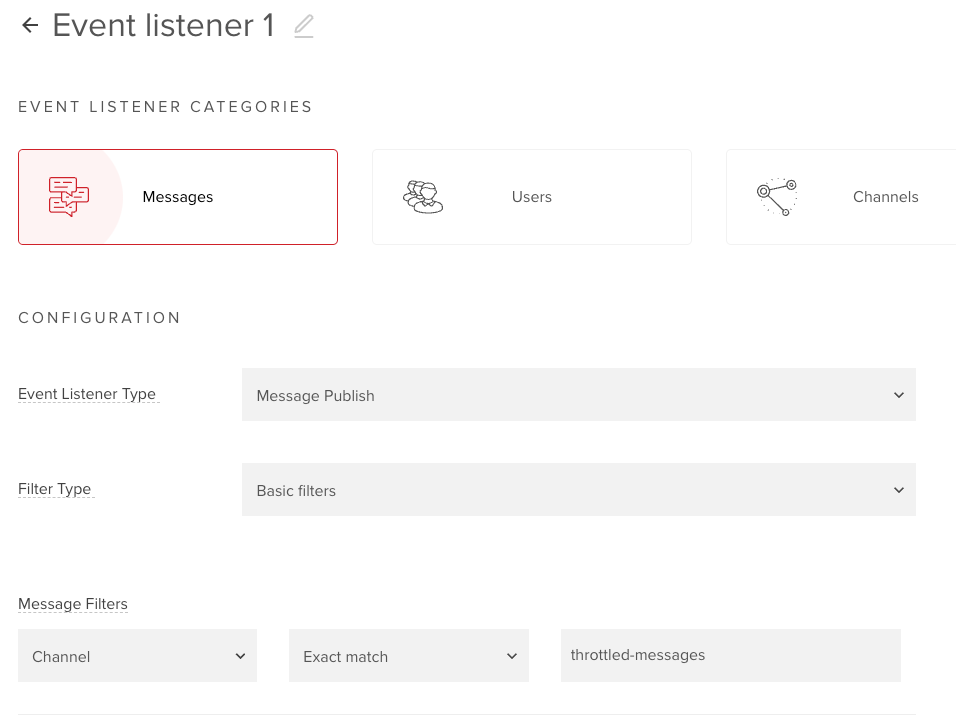Click the group of people icon for Users
This screenshot has height=717, width=956.
pyautogui.click(x=424, y=196)
